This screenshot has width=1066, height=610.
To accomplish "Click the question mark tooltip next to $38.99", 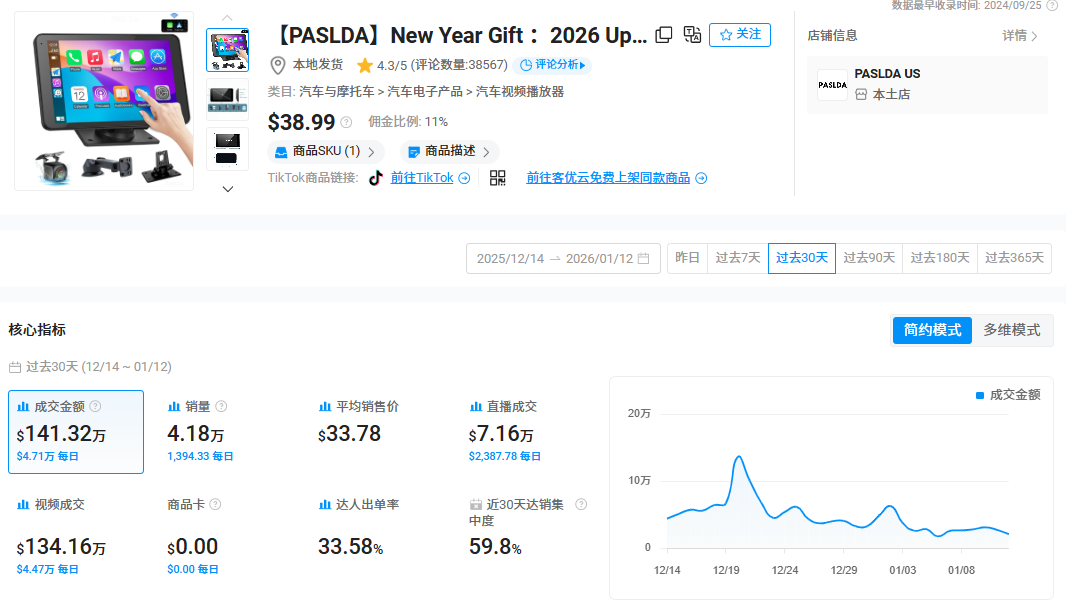I will [345, 123].
